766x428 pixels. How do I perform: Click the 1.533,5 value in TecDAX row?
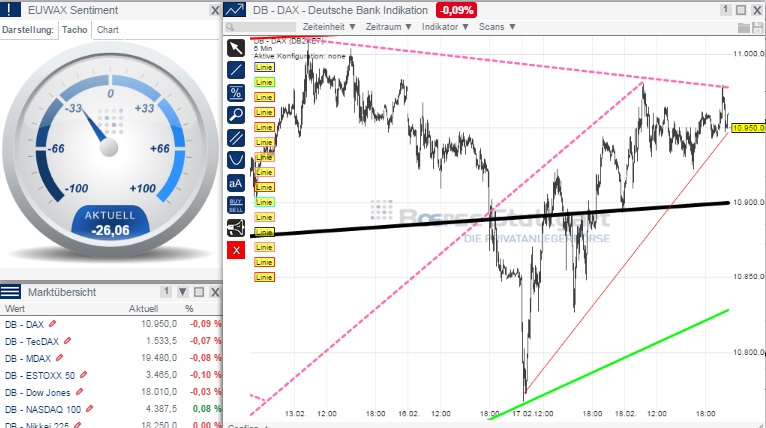(x=162, y=341)
